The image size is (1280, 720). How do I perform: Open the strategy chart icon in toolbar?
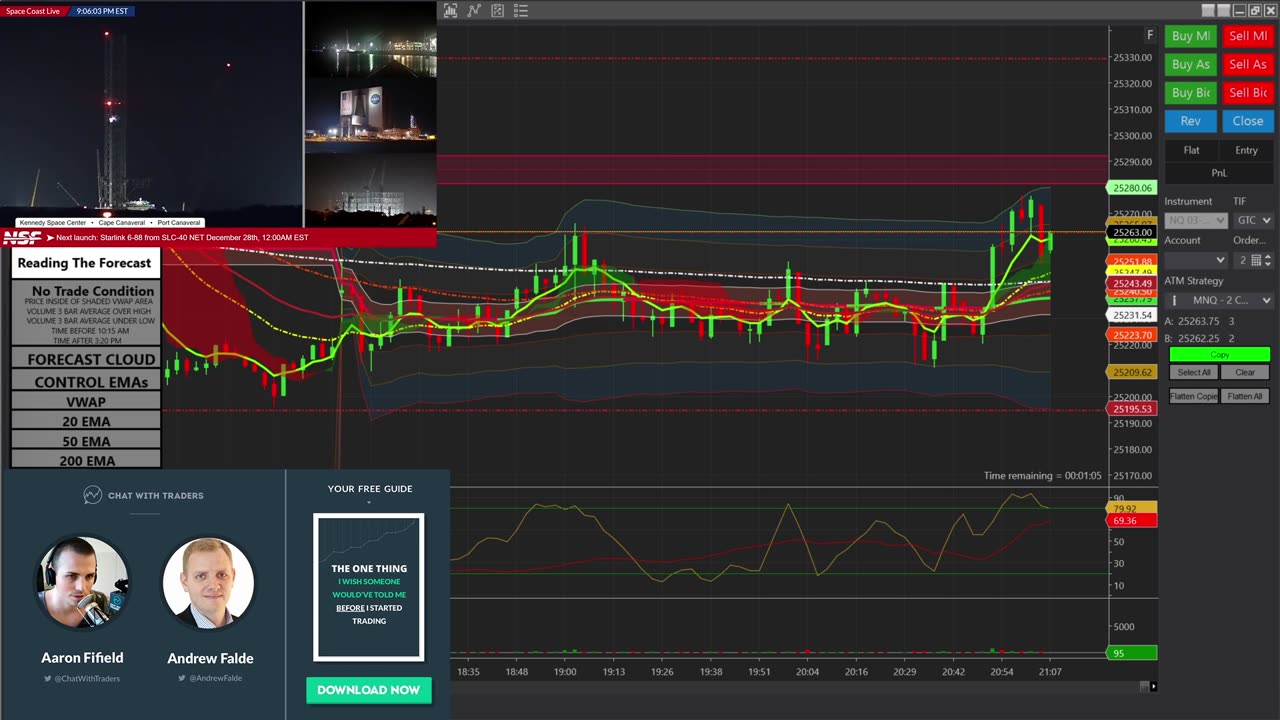tap(498, 11)
